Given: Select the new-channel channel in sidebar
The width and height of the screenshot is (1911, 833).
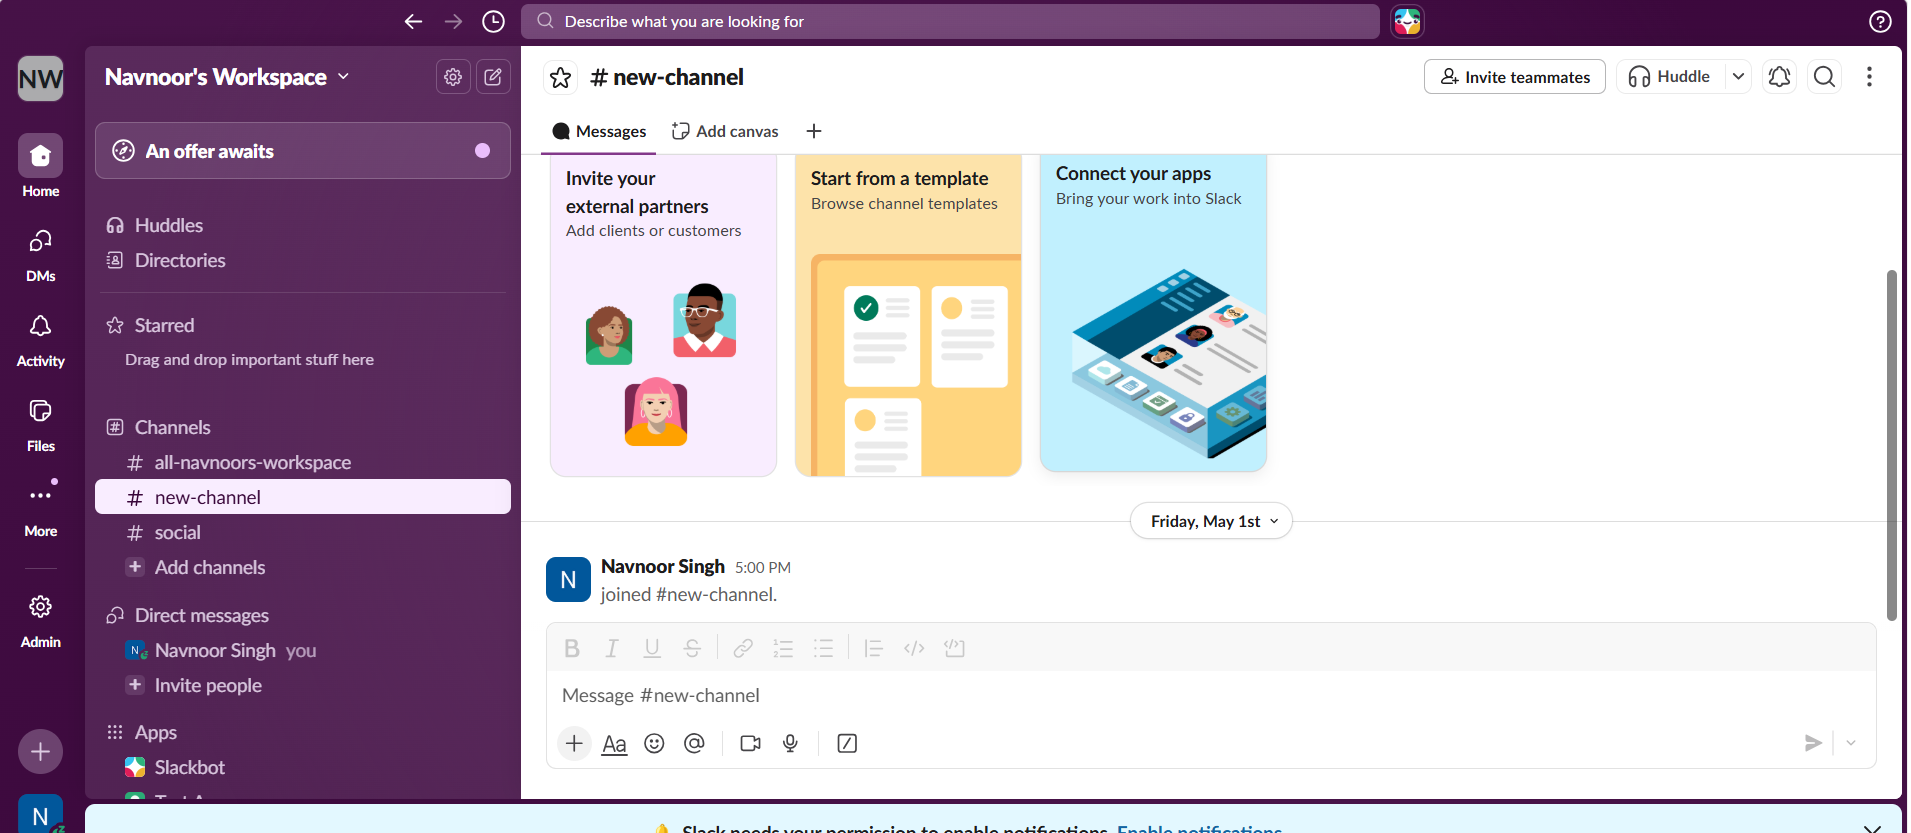Looking at the screenshot, I should (303, 497).
